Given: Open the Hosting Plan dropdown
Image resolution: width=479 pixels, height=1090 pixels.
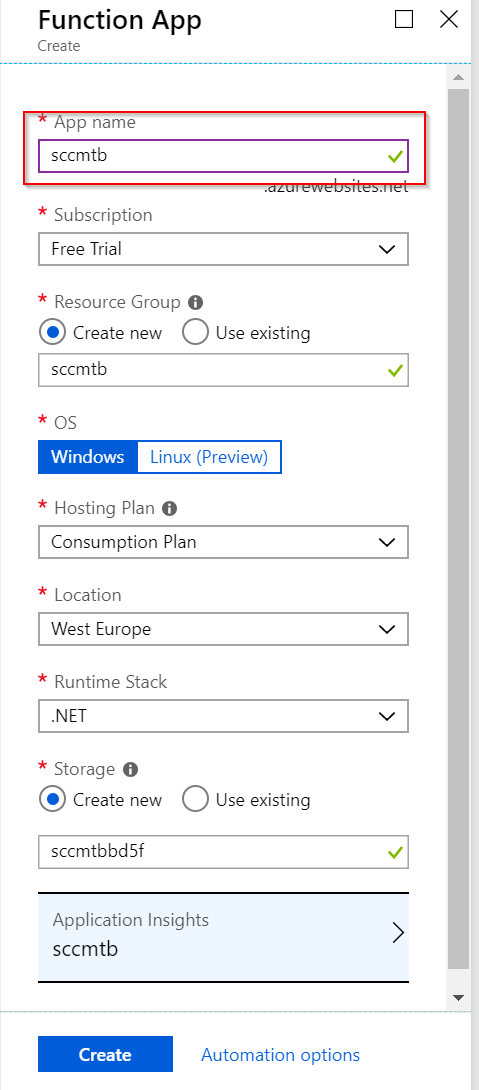Looking at the screenshot, I should coord(223,542).
